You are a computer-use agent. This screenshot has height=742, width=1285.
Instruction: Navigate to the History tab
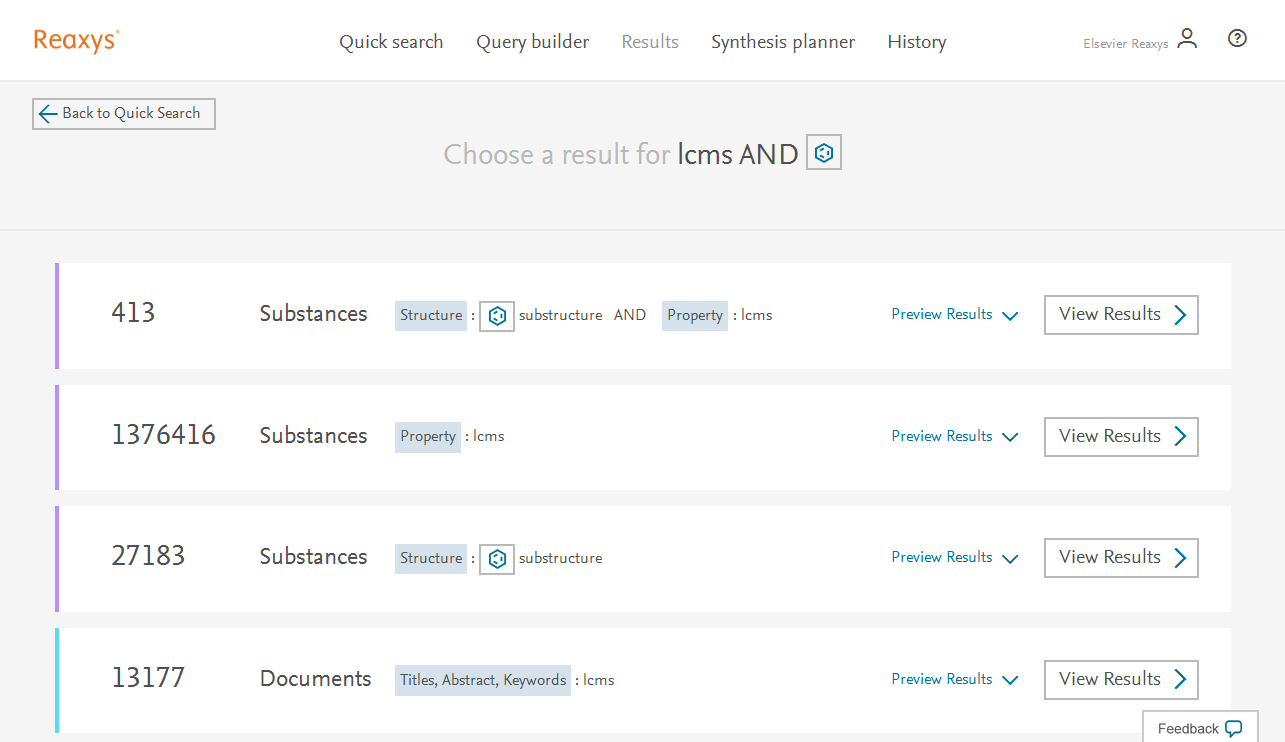coord(916,42)
